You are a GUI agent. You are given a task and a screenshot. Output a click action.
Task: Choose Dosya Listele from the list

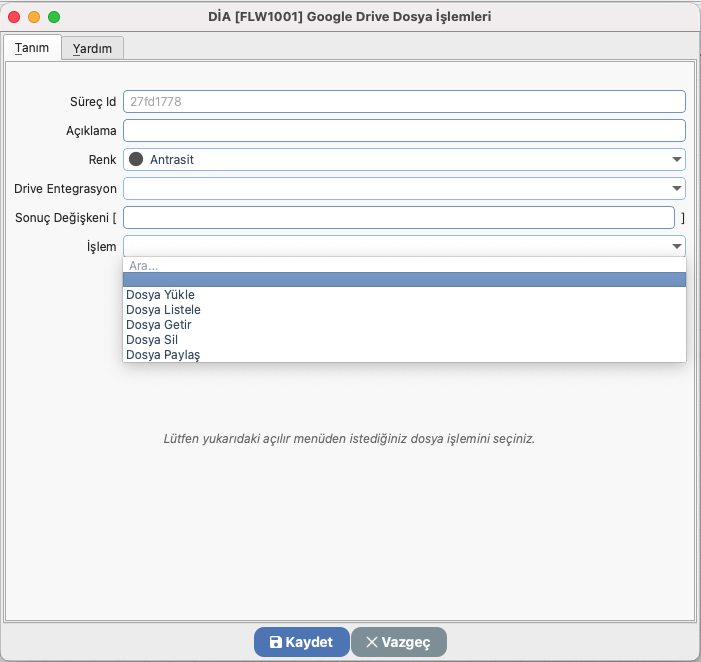[x=163, y=310]
